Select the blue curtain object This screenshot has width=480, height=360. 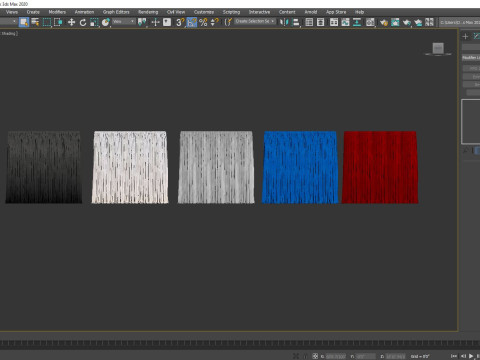pos(300,167)
